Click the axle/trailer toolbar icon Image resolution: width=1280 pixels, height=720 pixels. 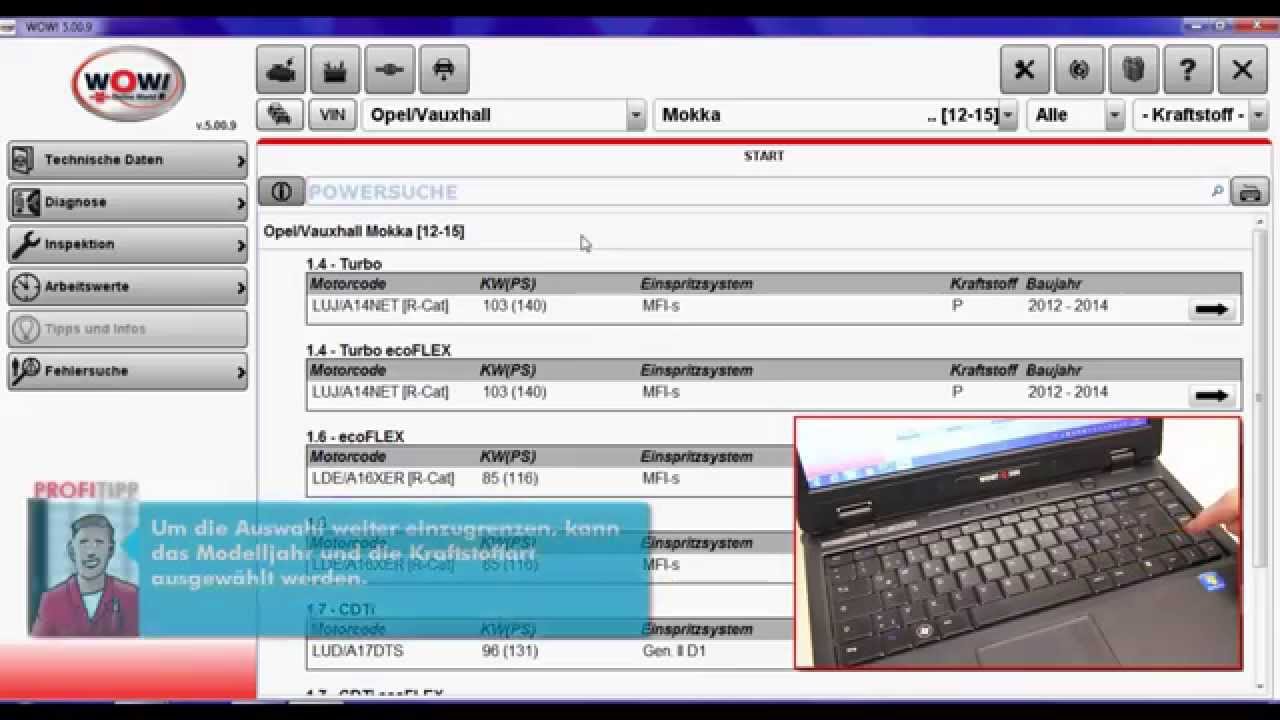coord(389,70)
